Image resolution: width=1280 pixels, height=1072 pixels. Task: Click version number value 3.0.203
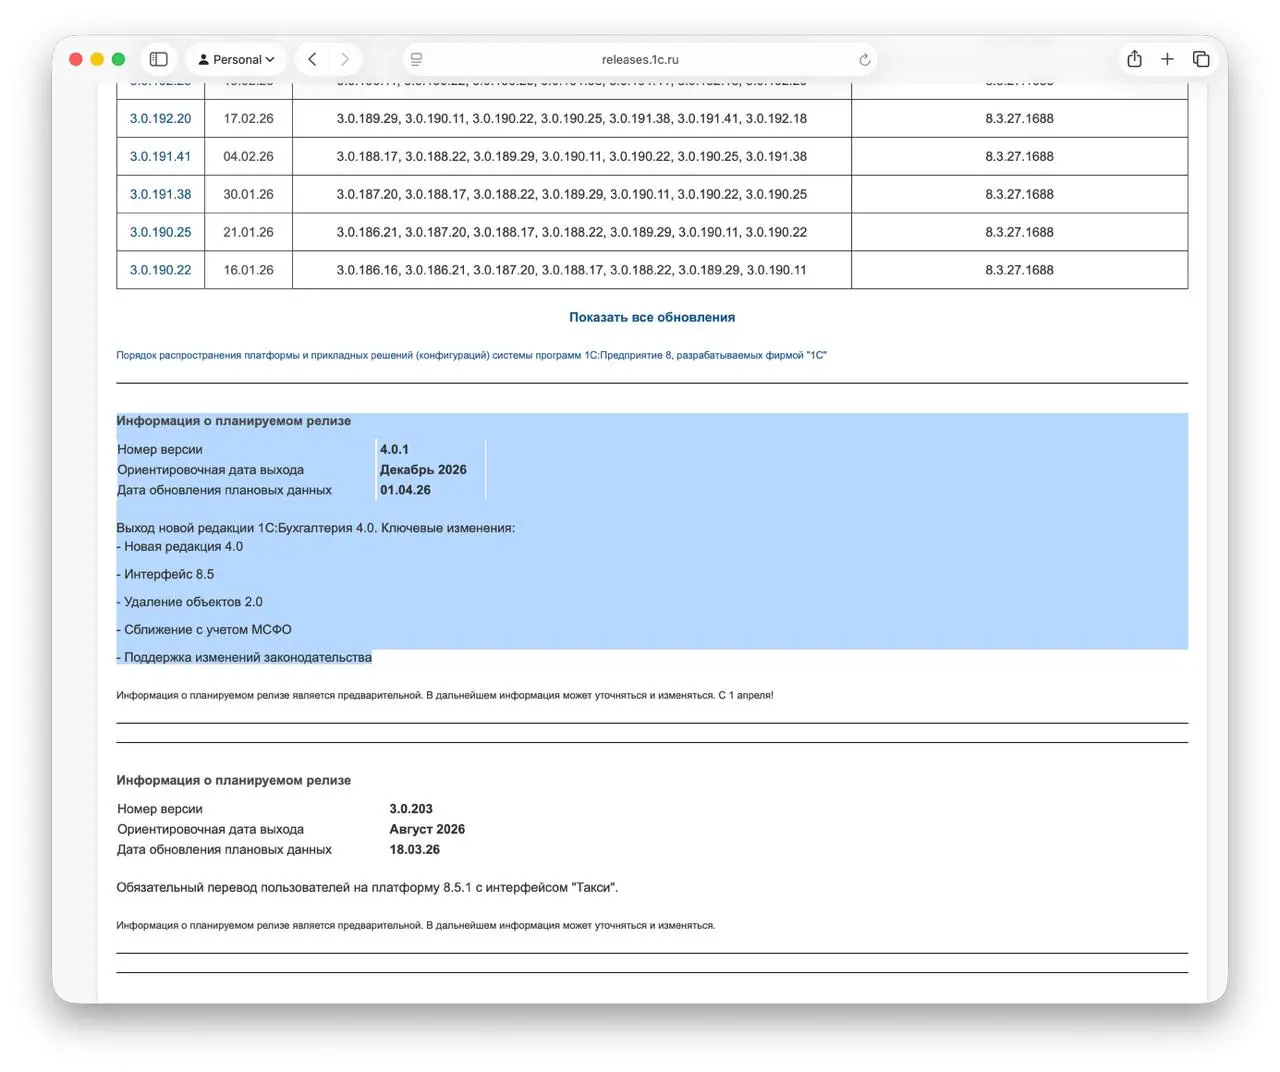411,809
